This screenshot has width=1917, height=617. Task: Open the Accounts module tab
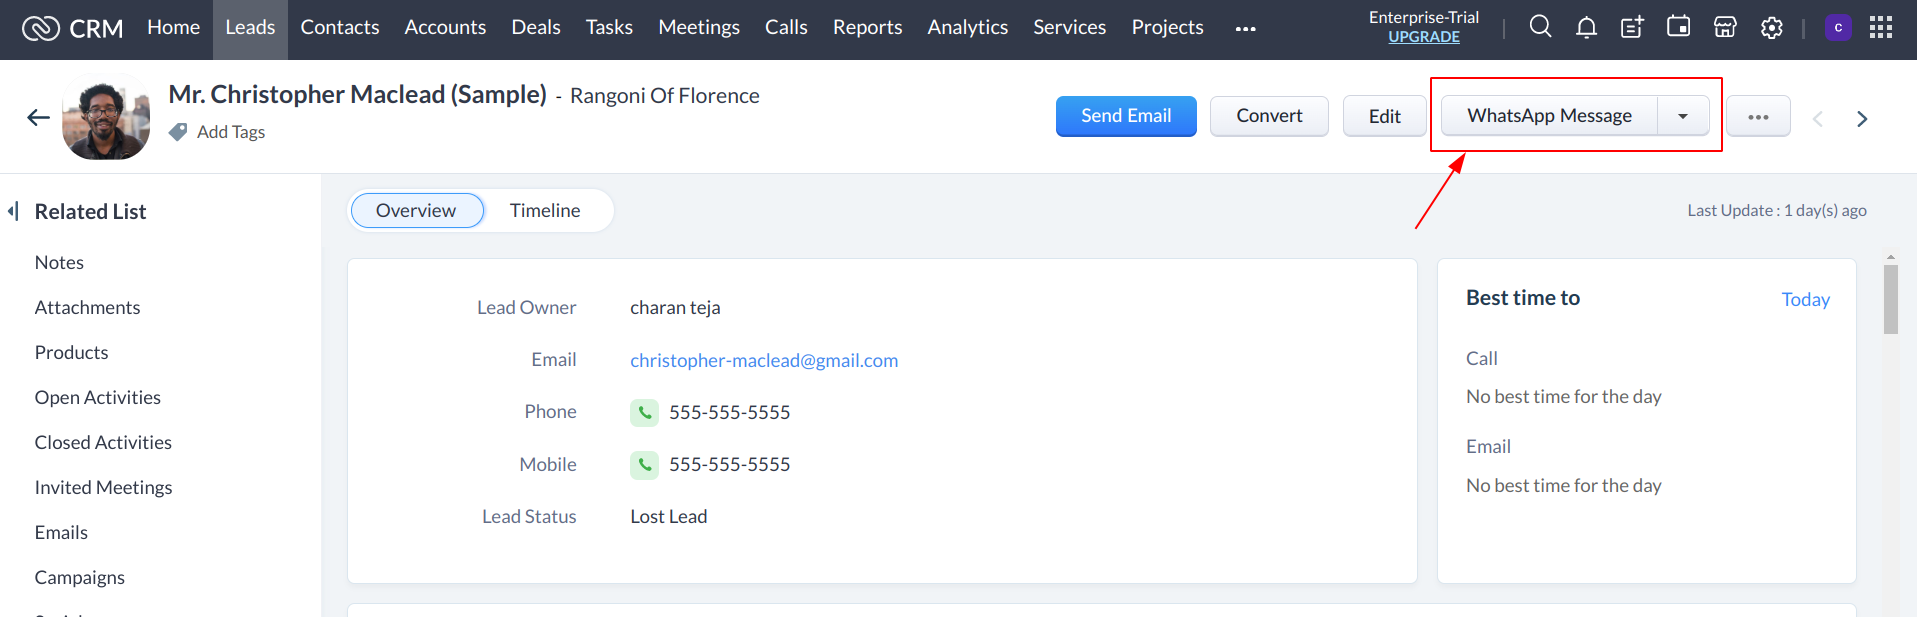point(445,28)
